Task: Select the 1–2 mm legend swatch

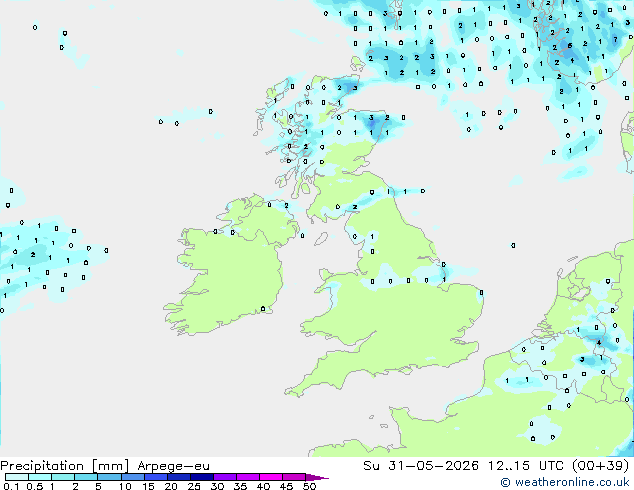Action: 63,477
